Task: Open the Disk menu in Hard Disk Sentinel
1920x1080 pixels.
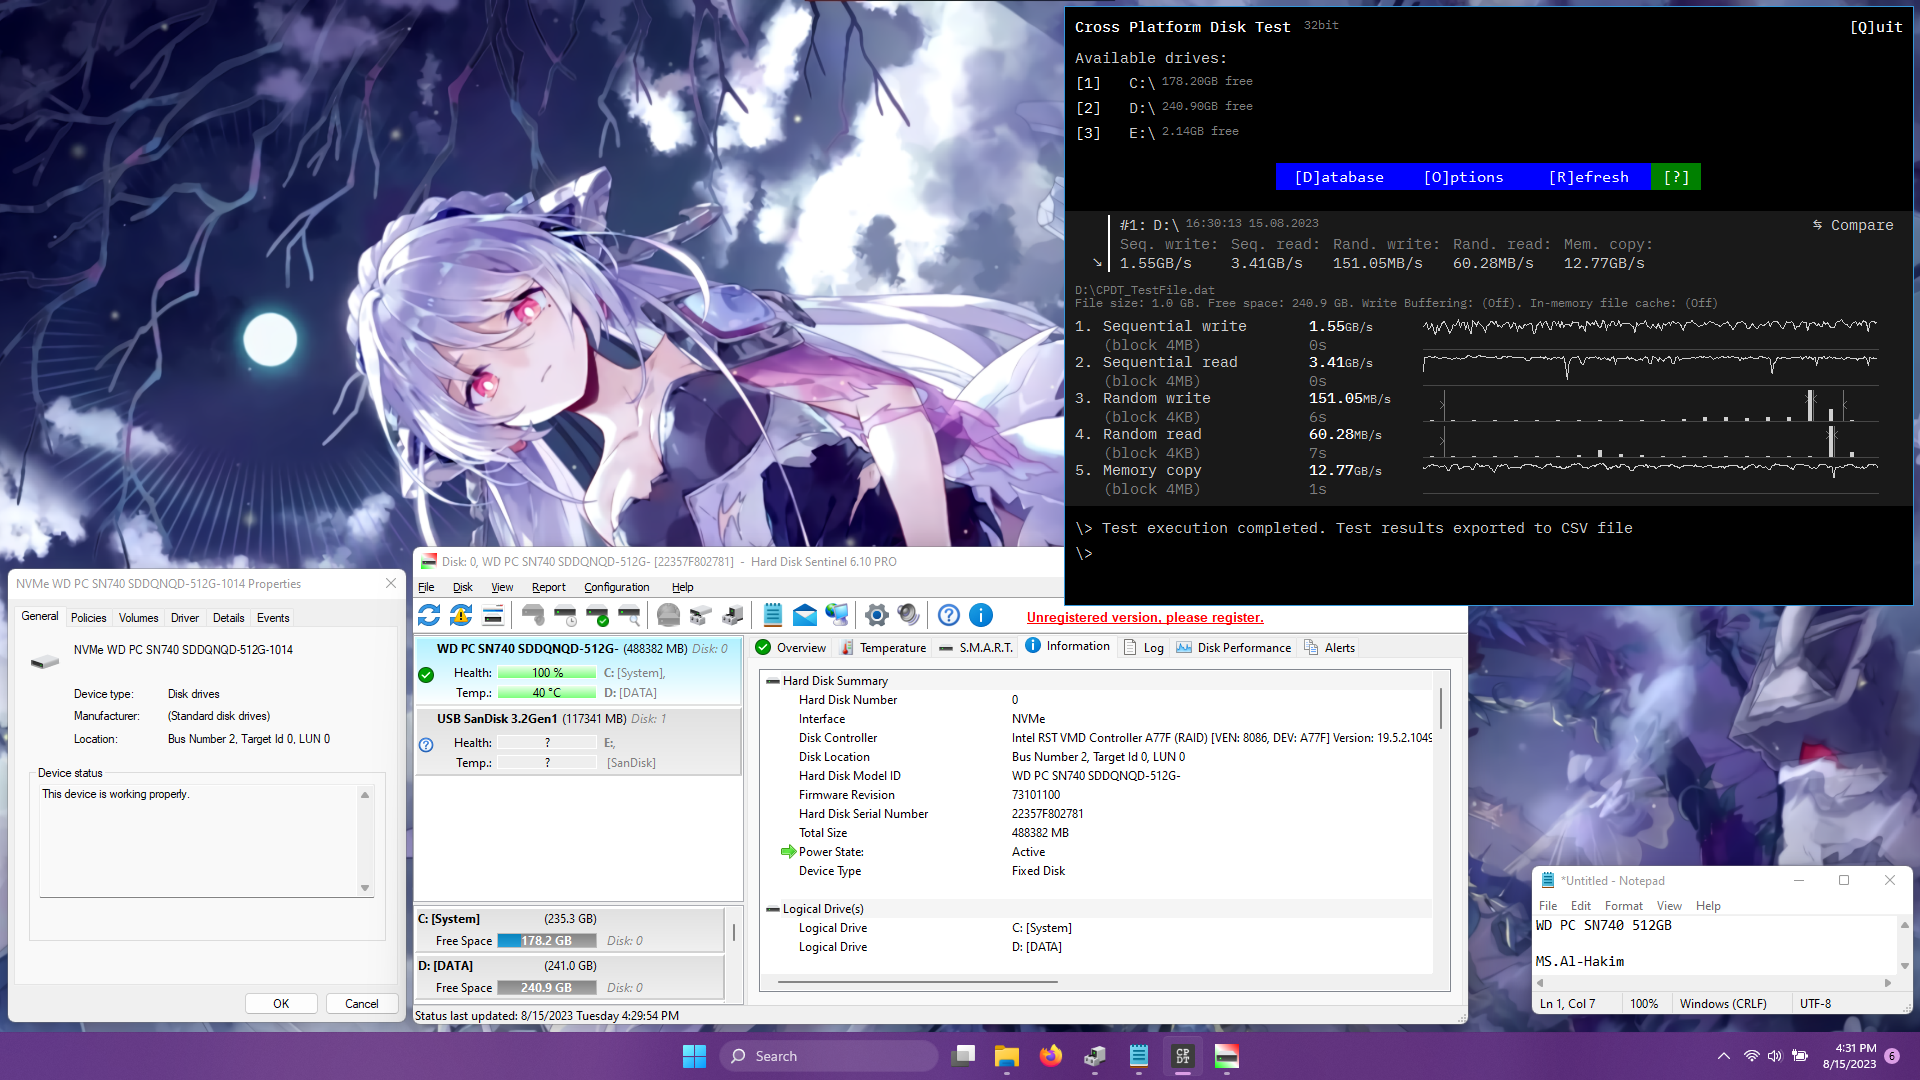Action: 463,587
